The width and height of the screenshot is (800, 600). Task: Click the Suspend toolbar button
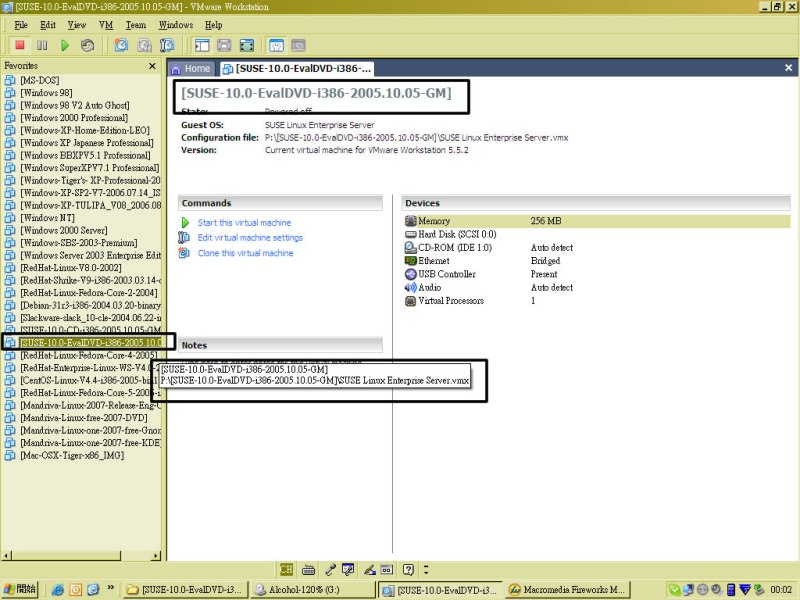[42, 45]
